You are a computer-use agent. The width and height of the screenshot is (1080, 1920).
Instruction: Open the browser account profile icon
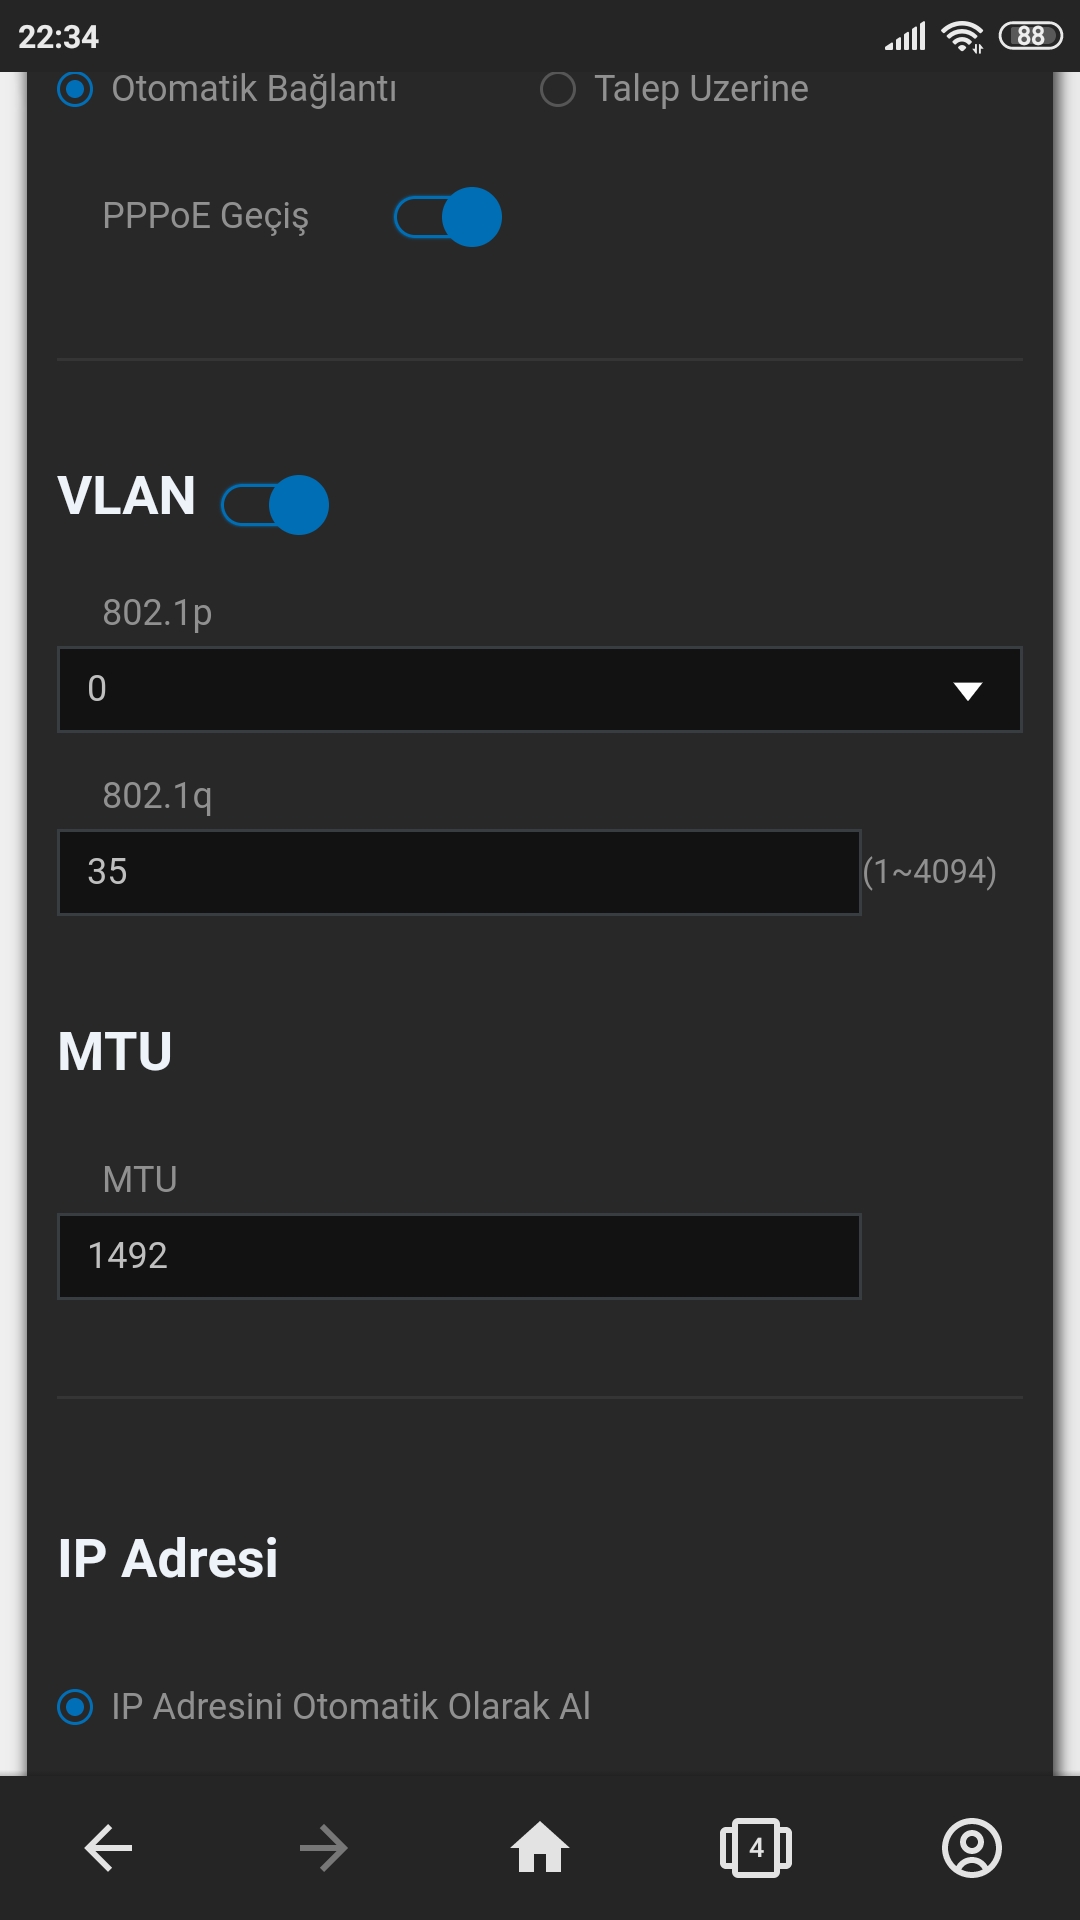coord(971,1848)
